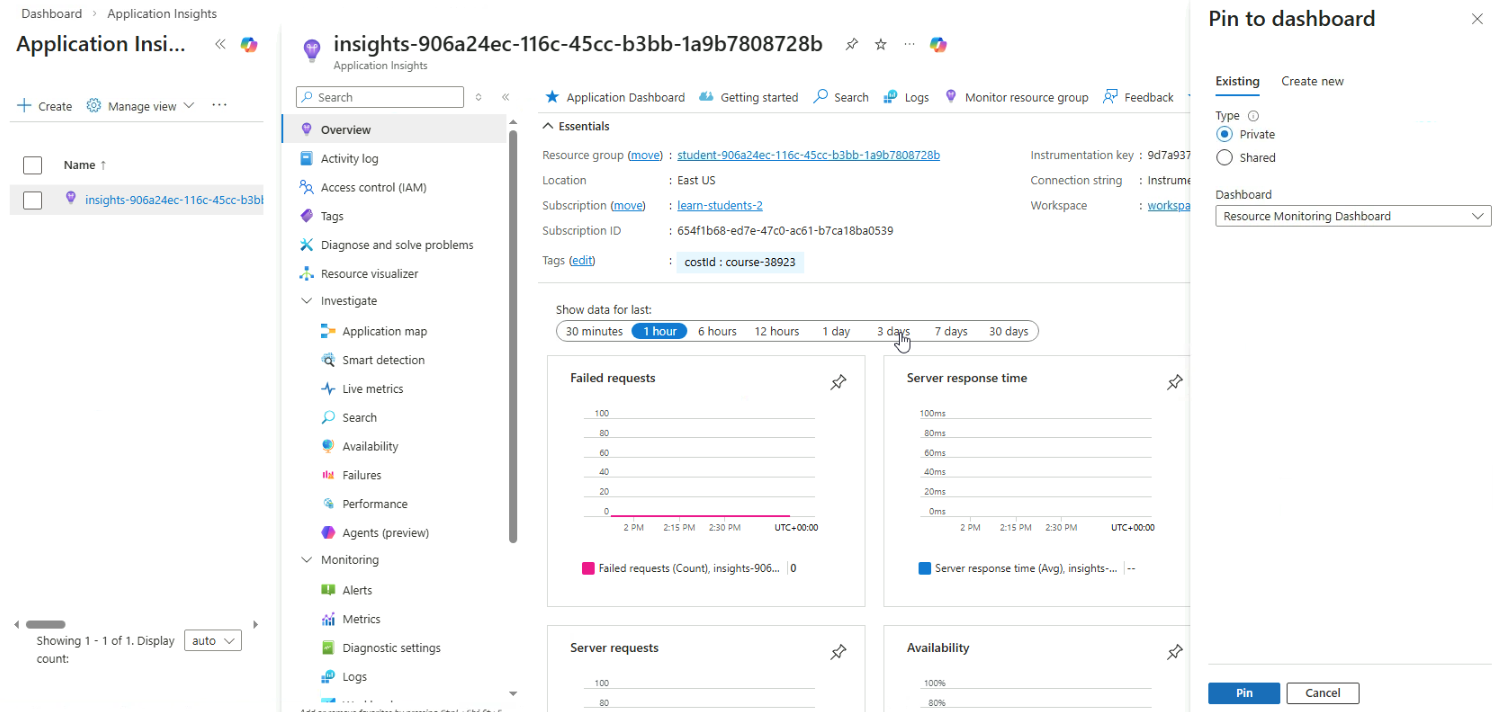Click the favorite star next to resource title
Screen dimensions: 1506x712
[x=880, y=45]
